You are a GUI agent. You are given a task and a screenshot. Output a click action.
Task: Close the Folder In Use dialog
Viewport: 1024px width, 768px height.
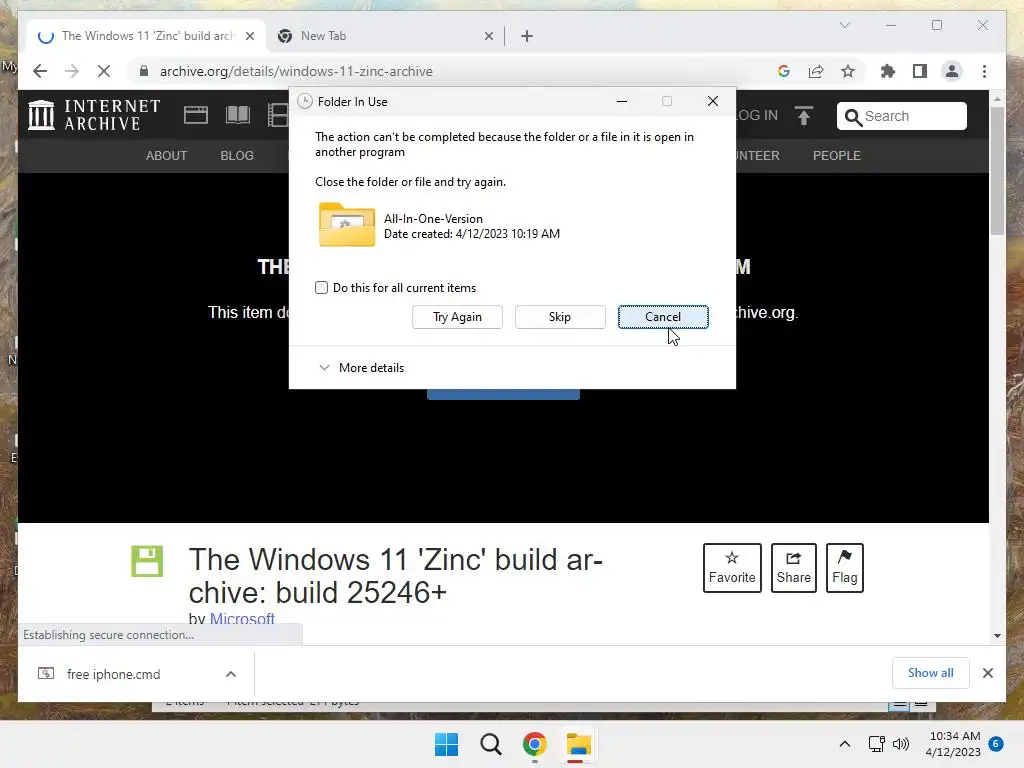pyautogui.click(x=712, y=101)
